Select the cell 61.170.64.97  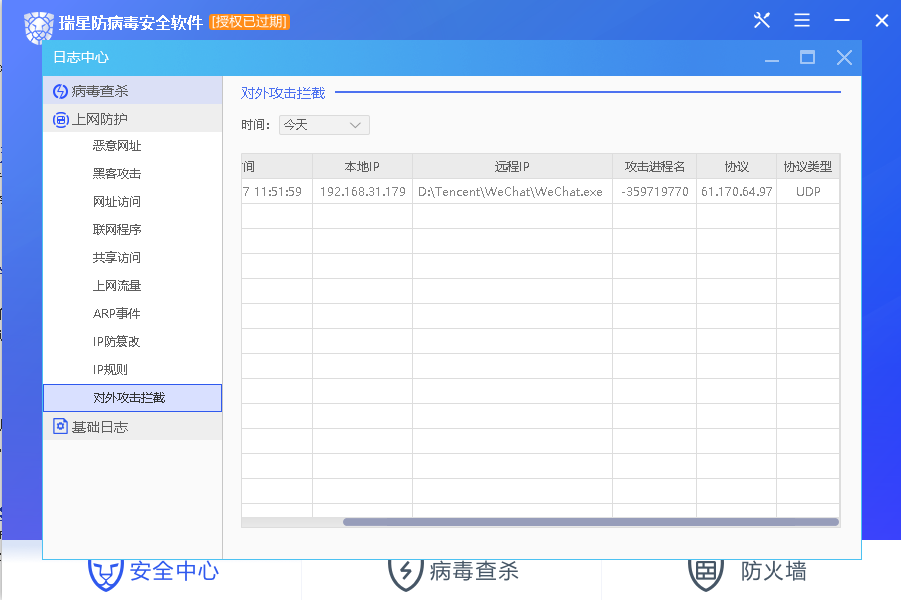pyautogui.click(x=736, y=191)
